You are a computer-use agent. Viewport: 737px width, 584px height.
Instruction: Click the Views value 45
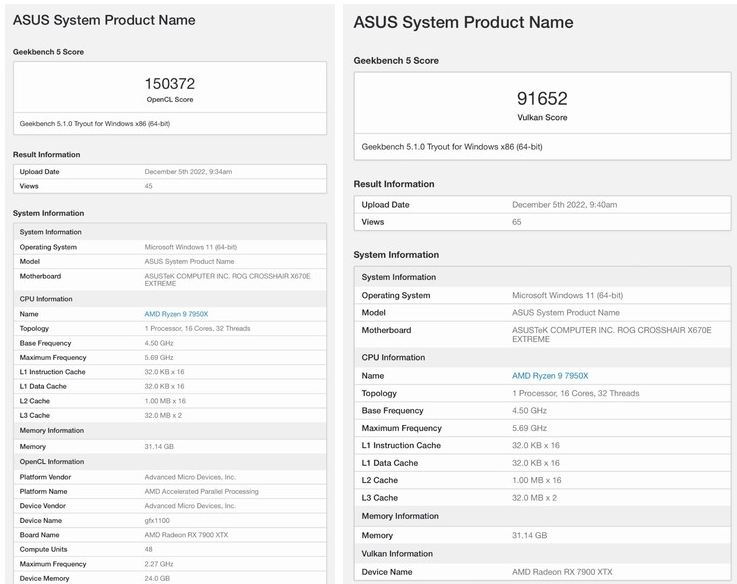(149, 186)
